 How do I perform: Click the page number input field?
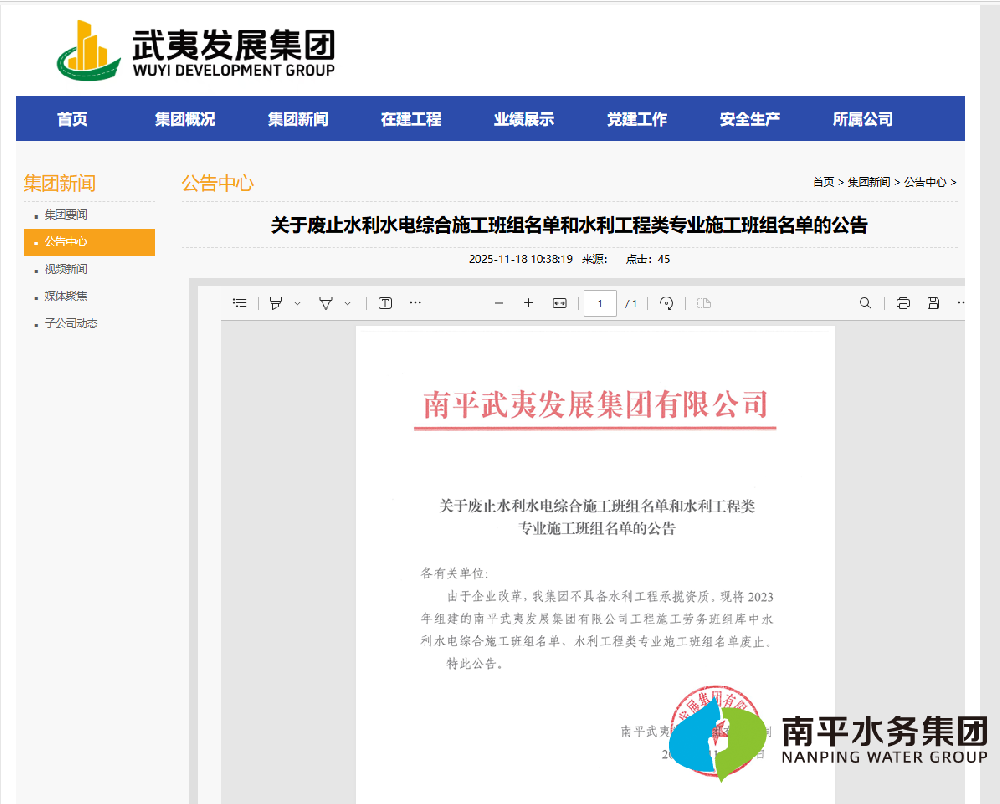[600, 302]
